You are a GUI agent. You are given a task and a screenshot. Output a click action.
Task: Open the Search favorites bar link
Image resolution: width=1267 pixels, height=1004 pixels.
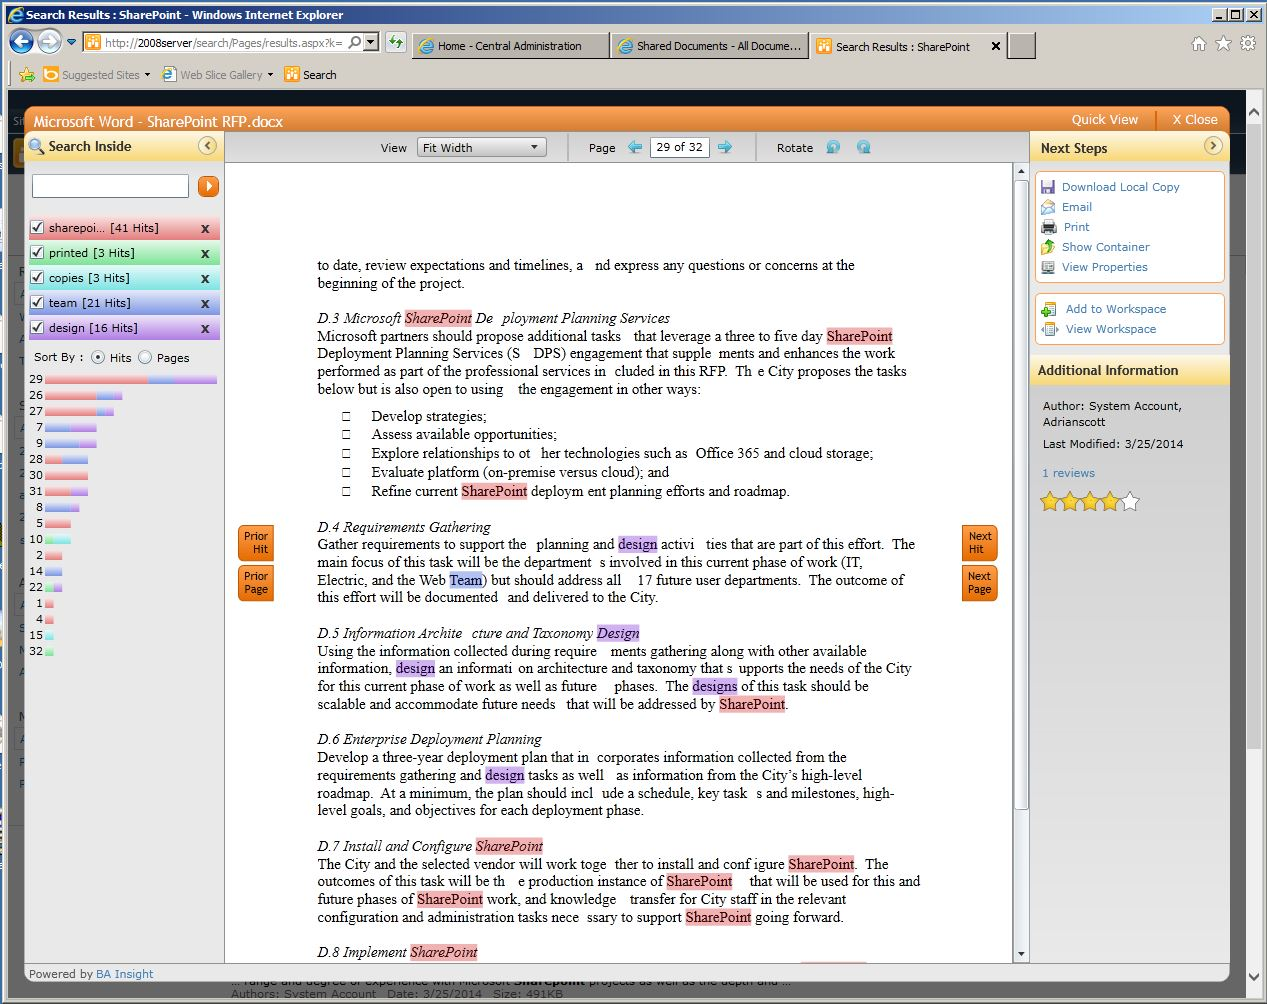click(310, 75)
